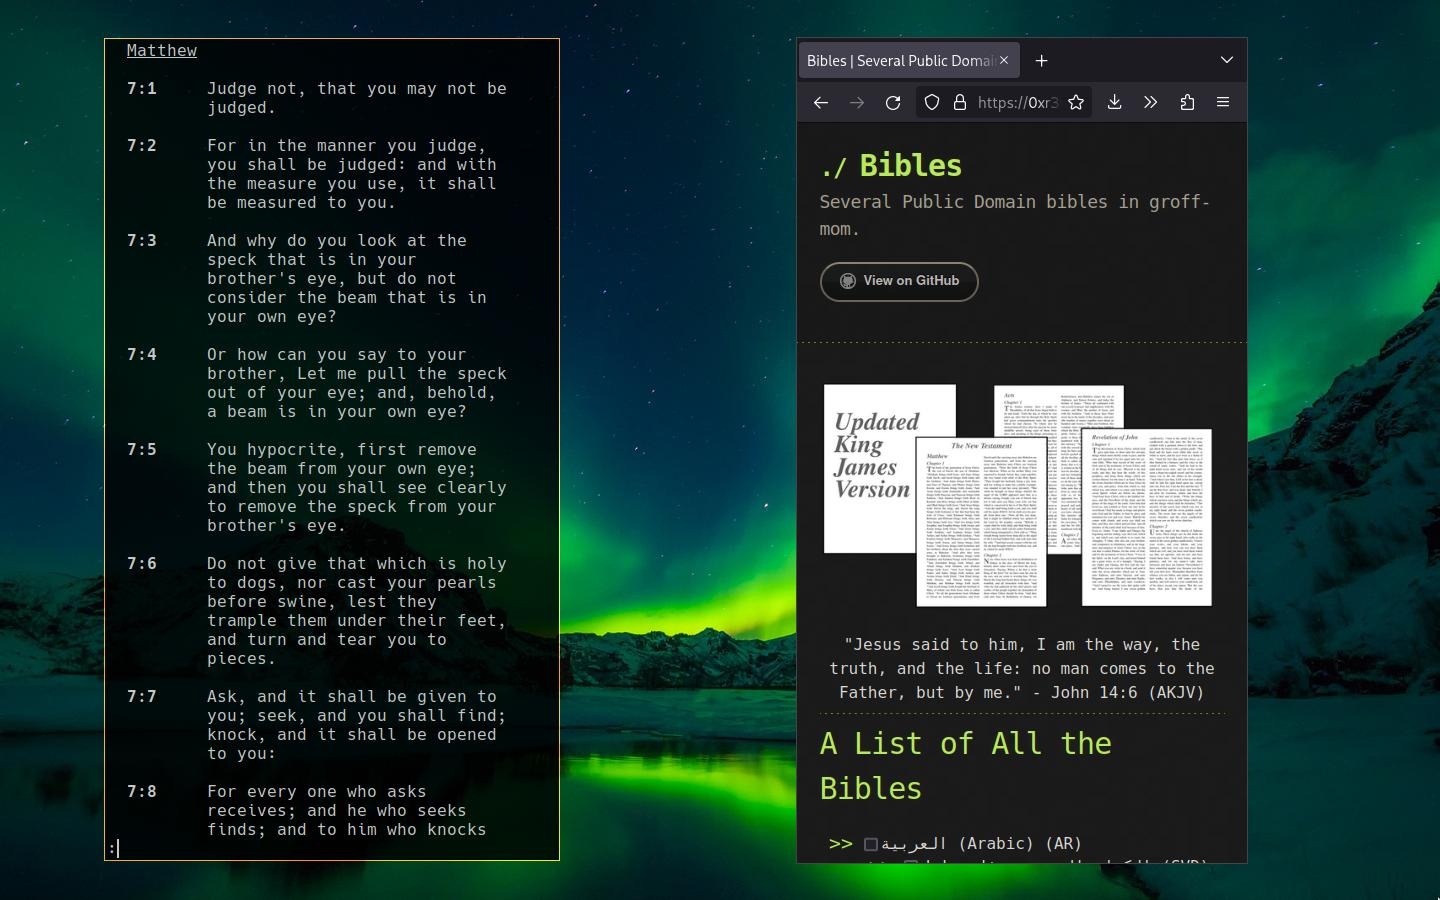The image size is (1440, 900).
Task: Click the Several Public Domain bibles tagline
Action: 1015,215
